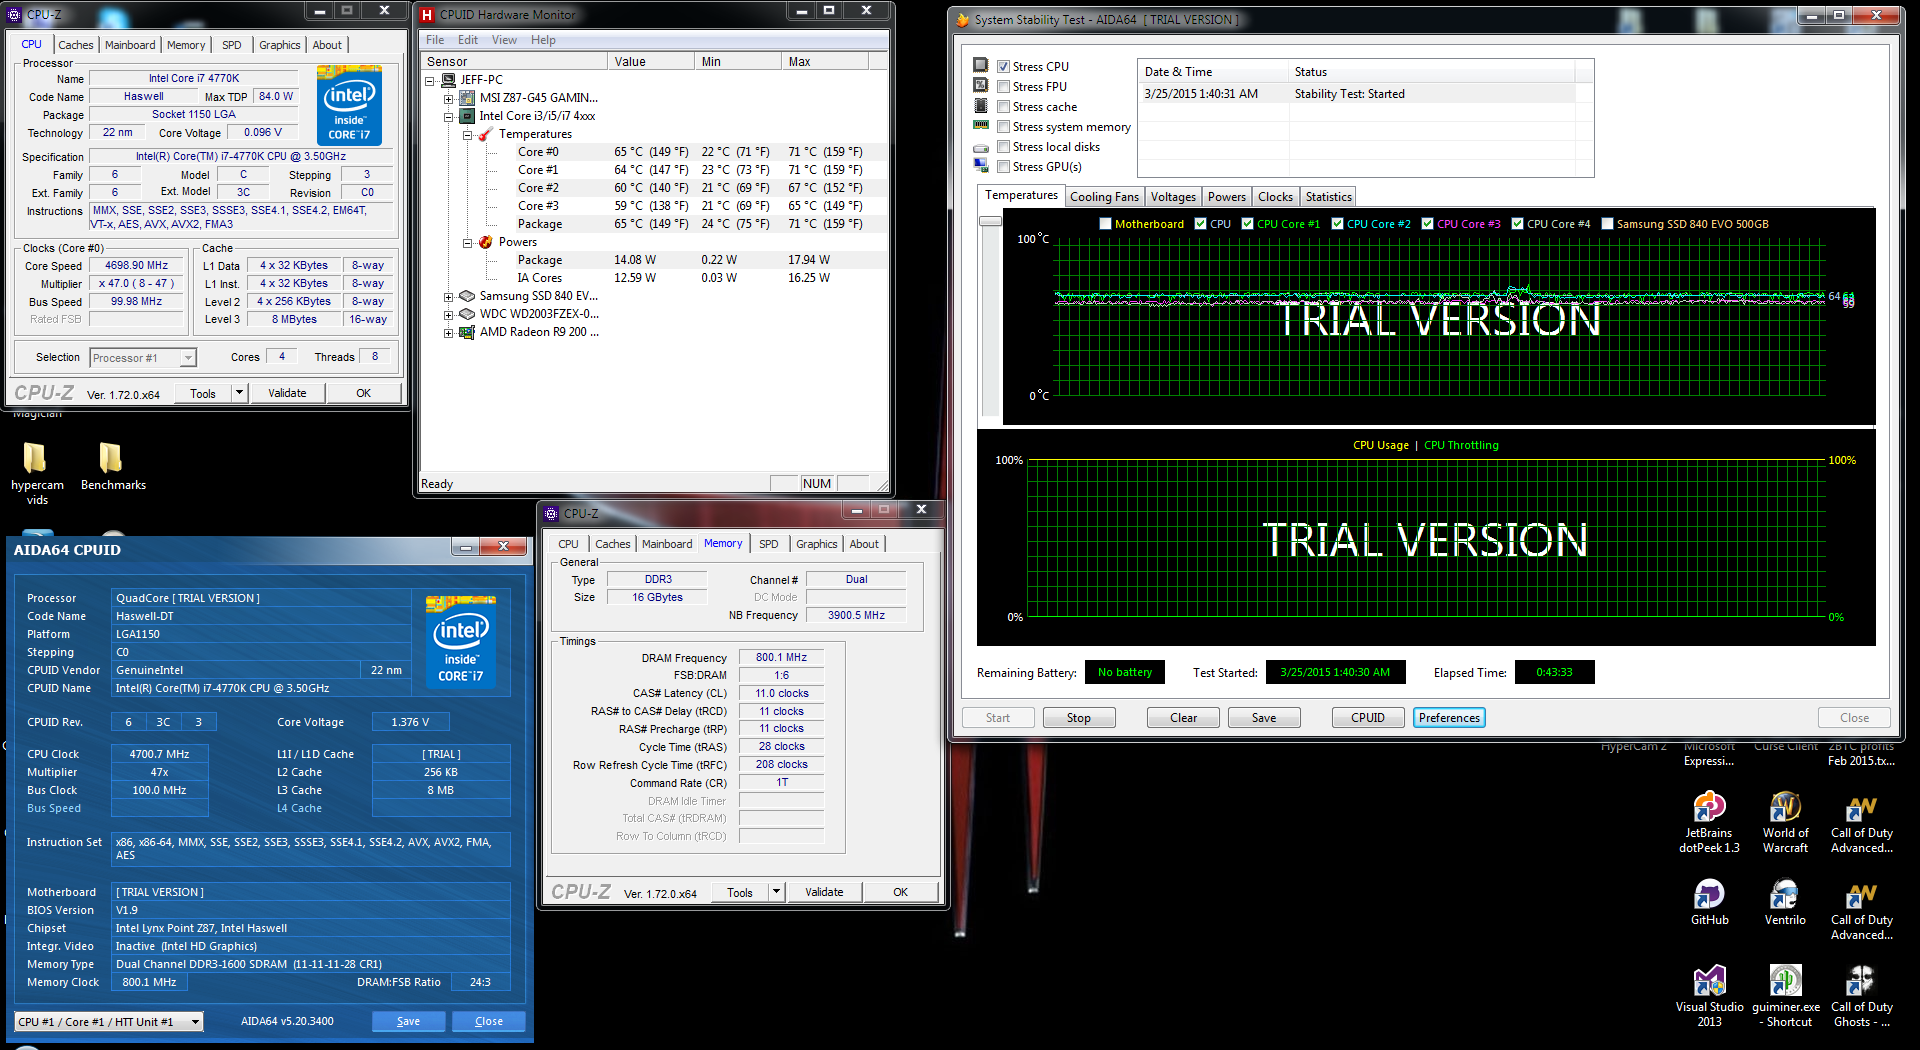Stop the AIDA64 stability test
The width and height of the screenshot is (1920, 1050).
[x=1078, y=718]
